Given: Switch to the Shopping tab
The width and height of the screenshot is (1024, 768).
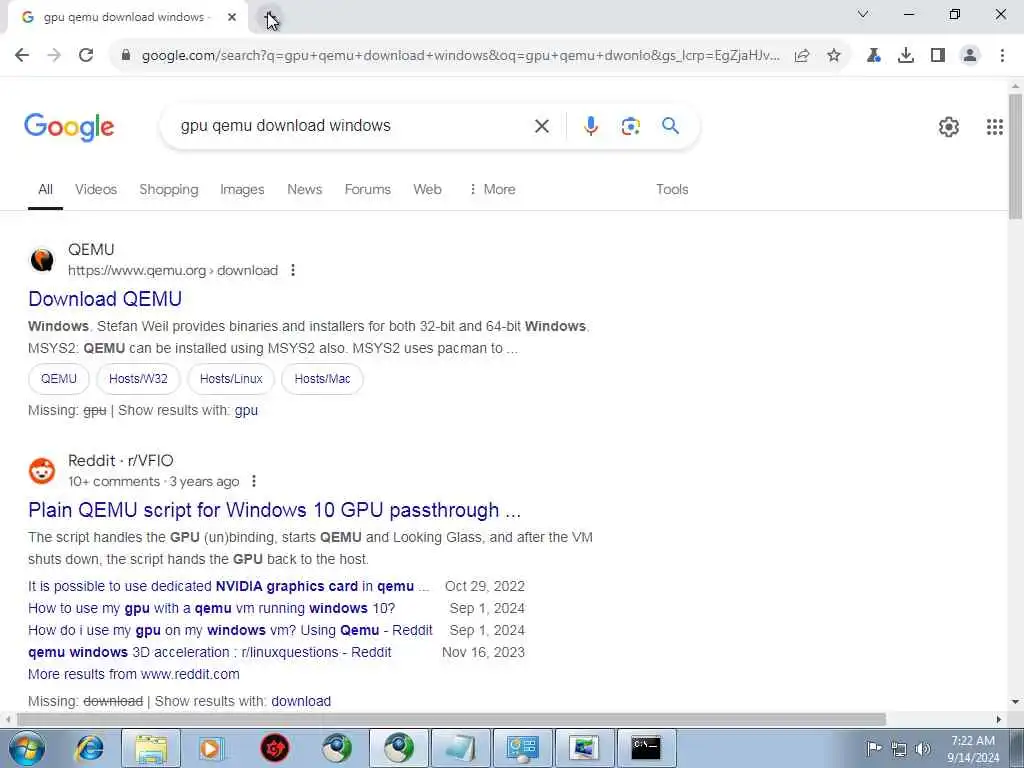Looking at the screenshot, I should tap(168, 189).
